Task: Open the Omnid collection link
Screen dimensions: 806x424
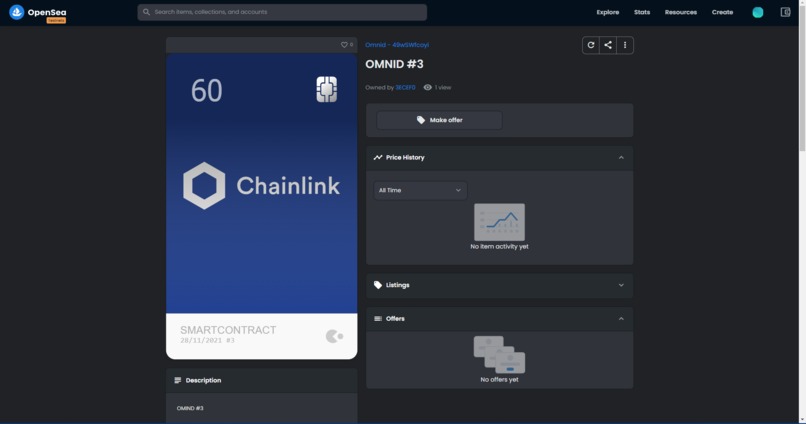Action: click(397, 45)
